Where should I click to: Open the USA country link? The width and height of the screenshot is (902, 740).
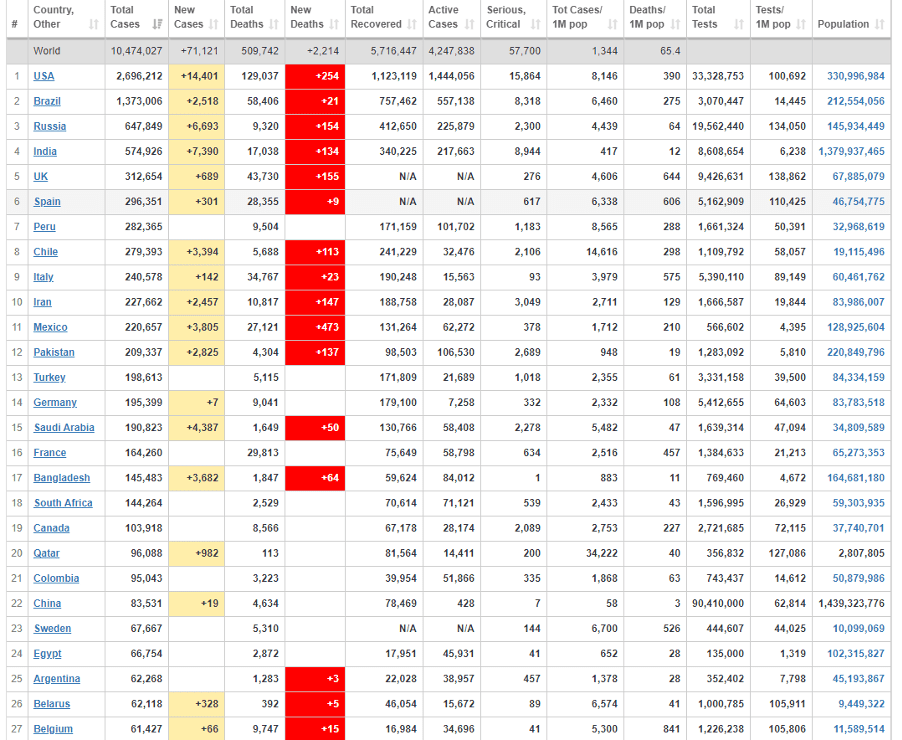pos(44,76)
